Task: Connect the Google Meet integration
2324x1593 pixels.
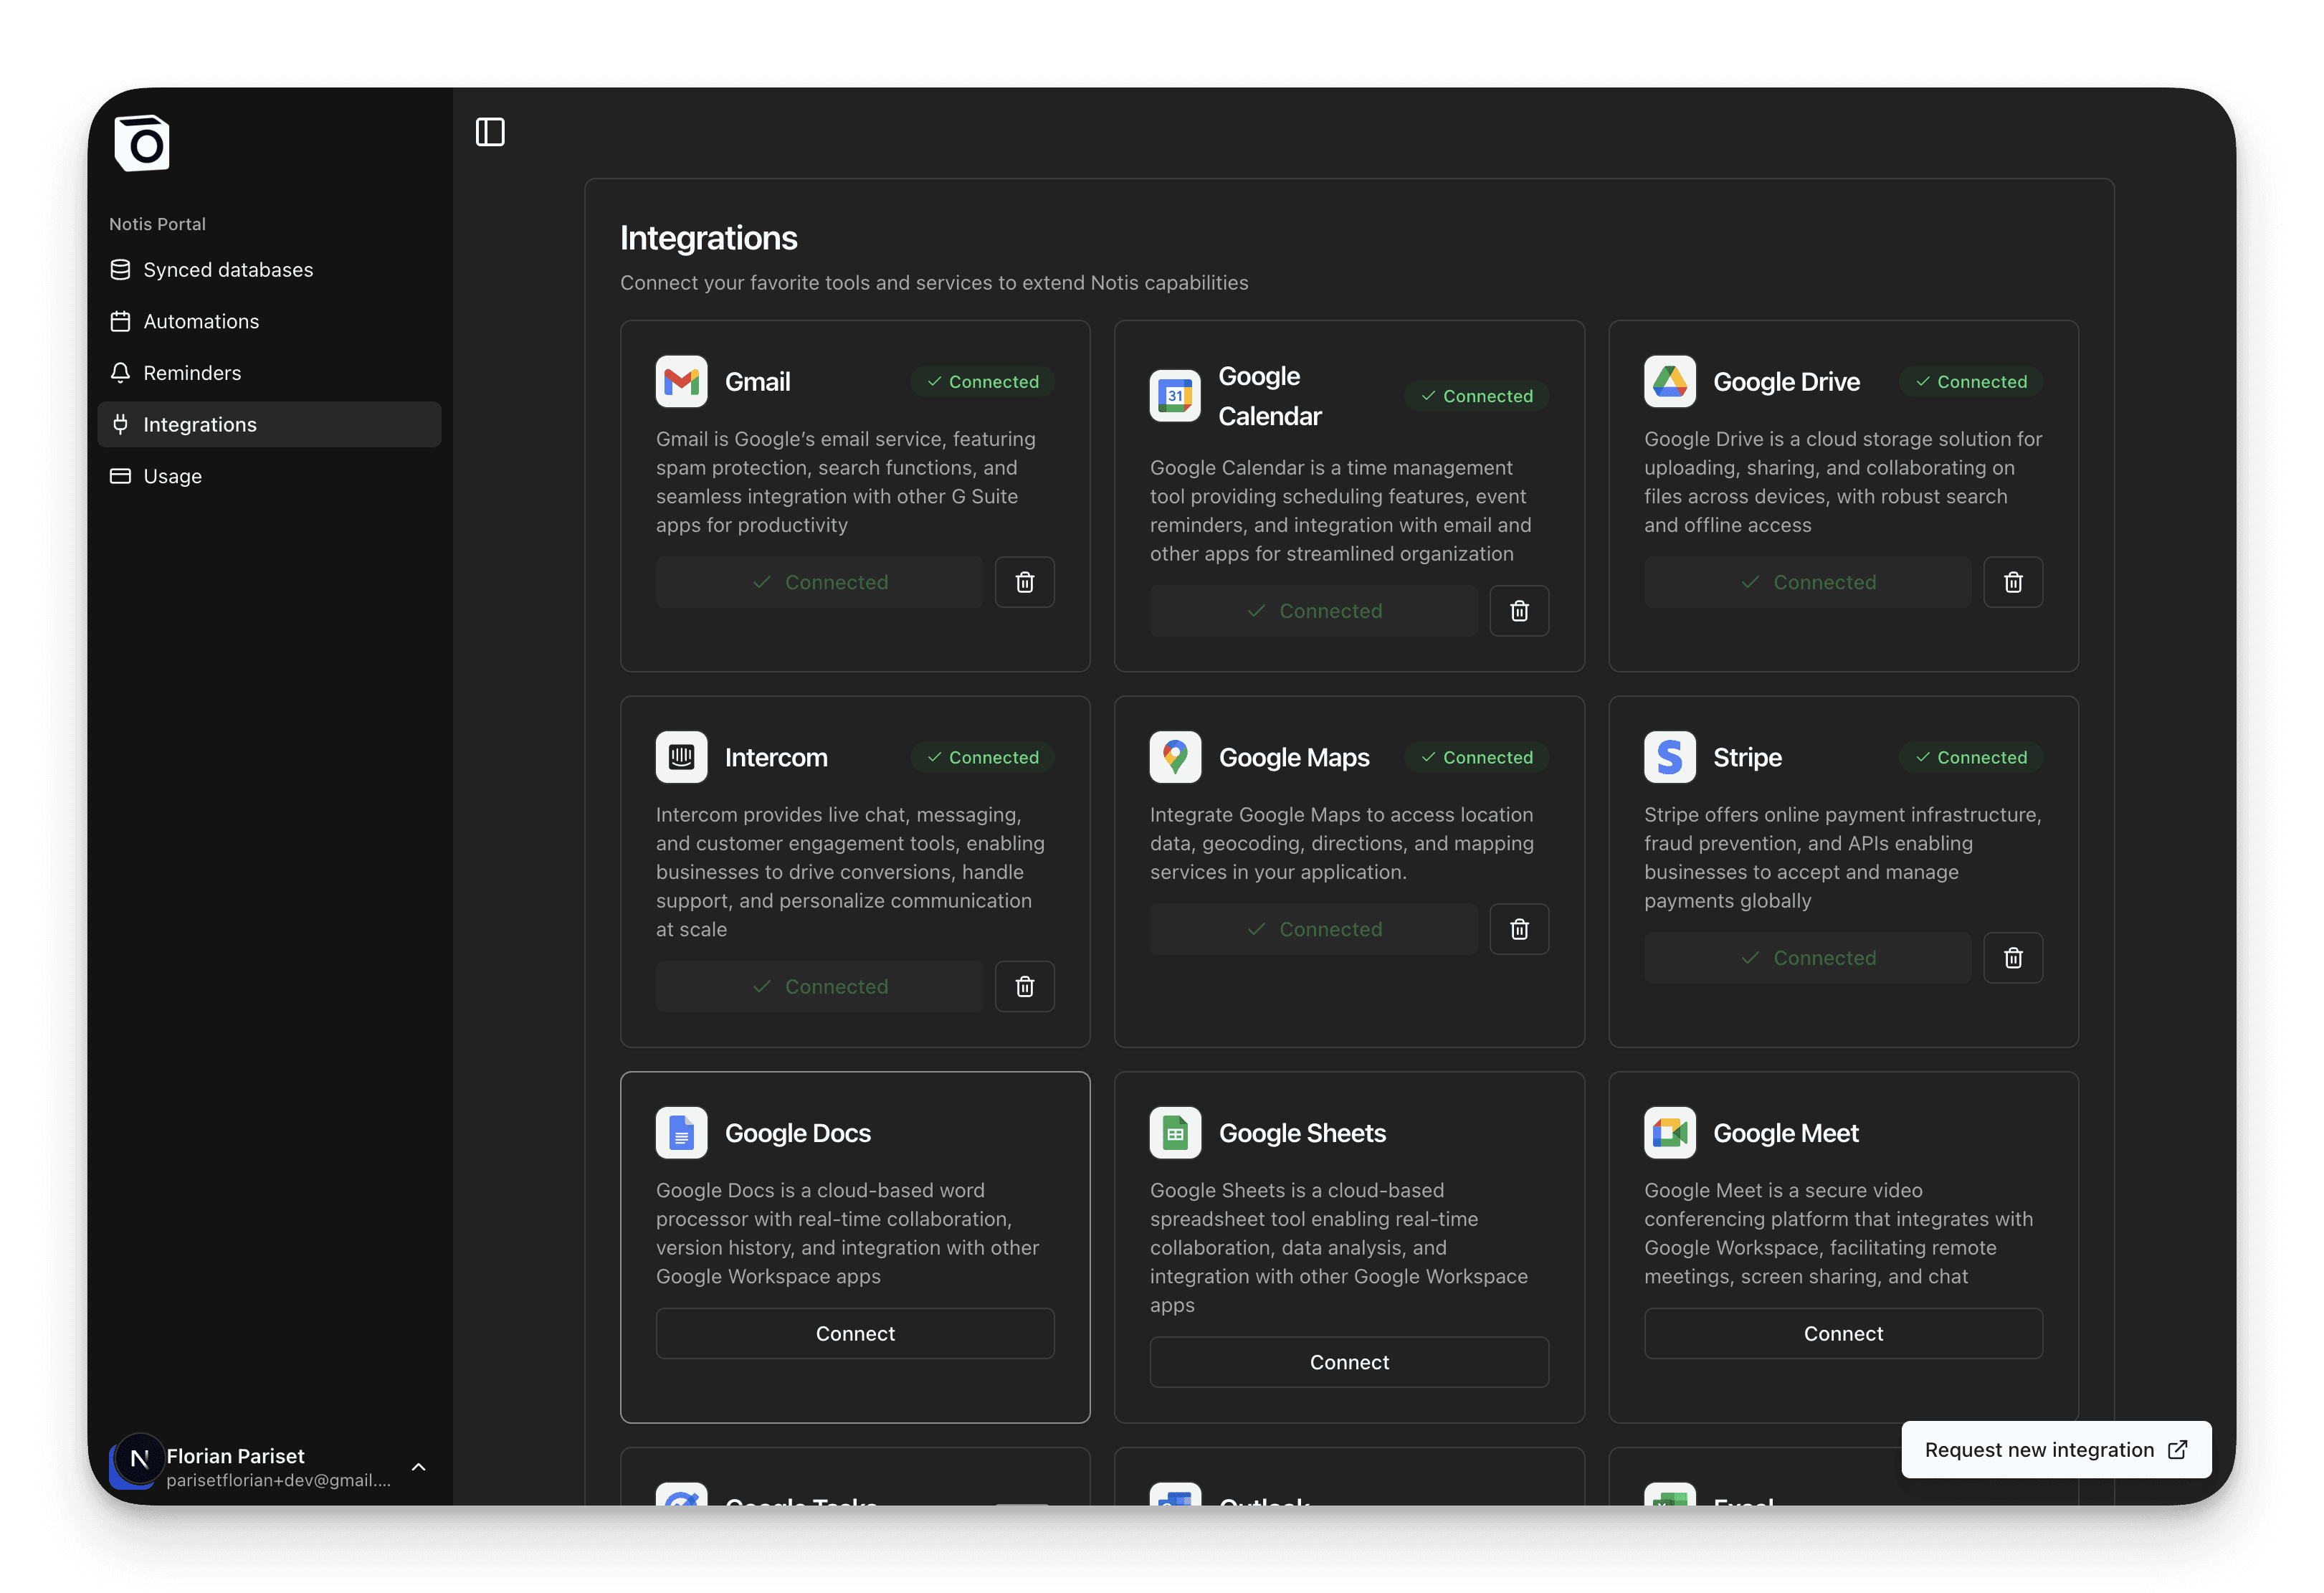Action: 1843,1333
